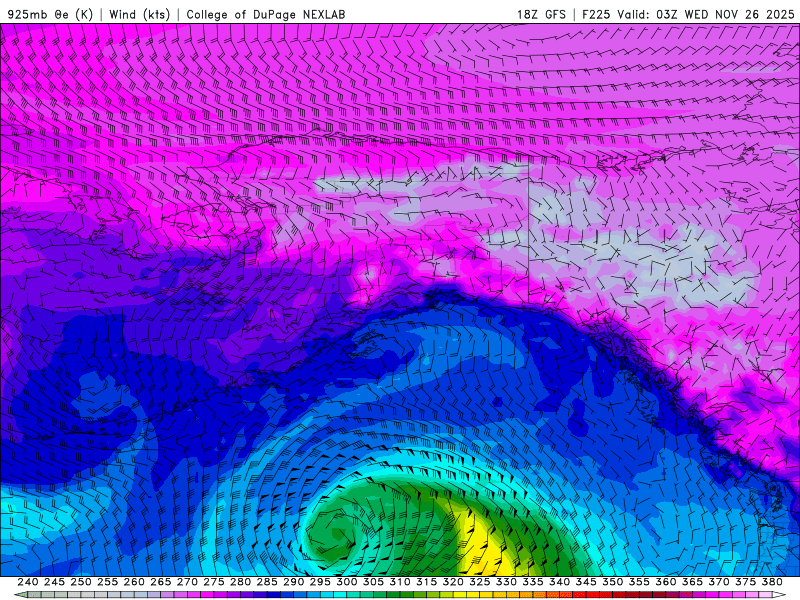The width and height of the screenshot is (800, 600).
Task: Click the 380 value on the color scale
Action: pos(772,582)
